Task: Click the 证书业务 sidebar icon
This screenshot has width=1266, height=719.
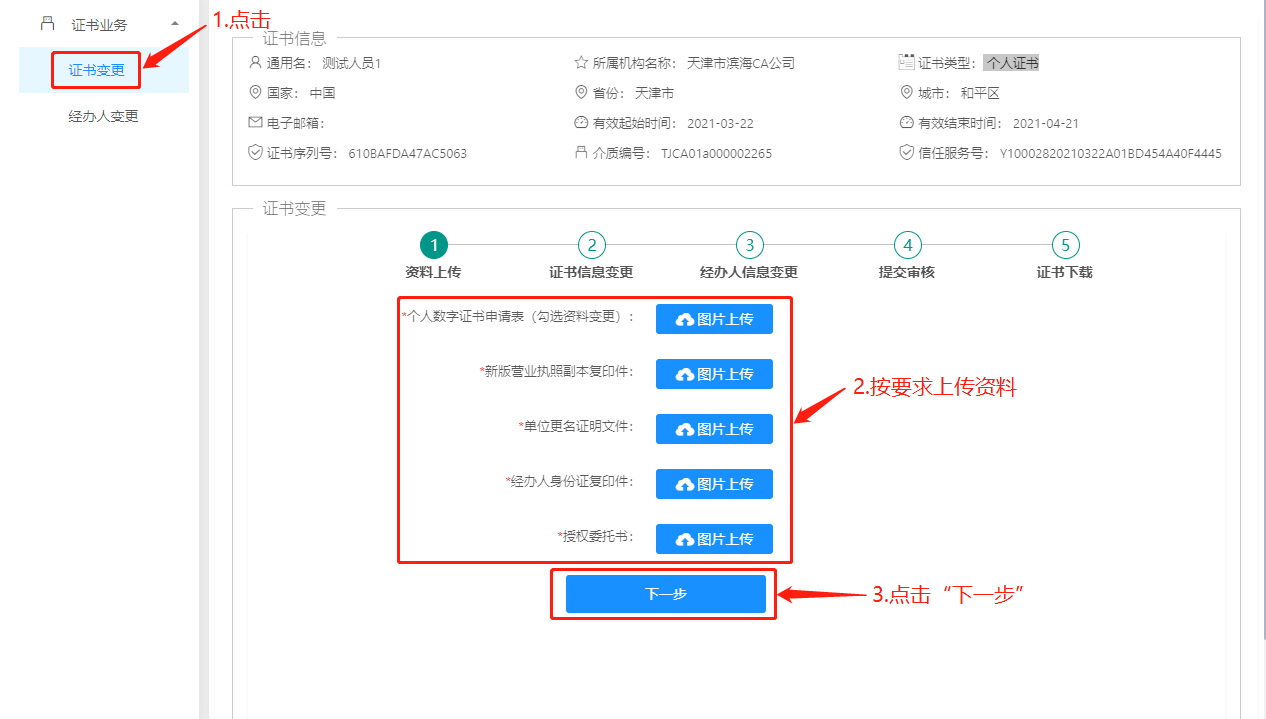Action: pyautogui.click(x=47, y=23)
